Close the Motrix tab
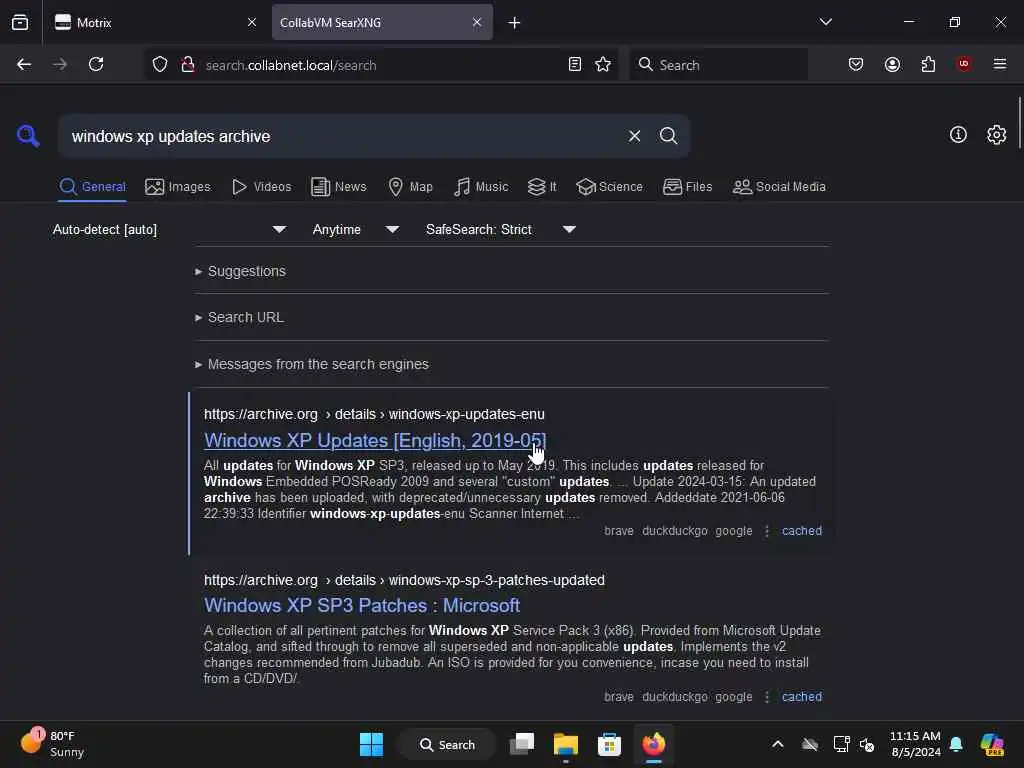 251,22
